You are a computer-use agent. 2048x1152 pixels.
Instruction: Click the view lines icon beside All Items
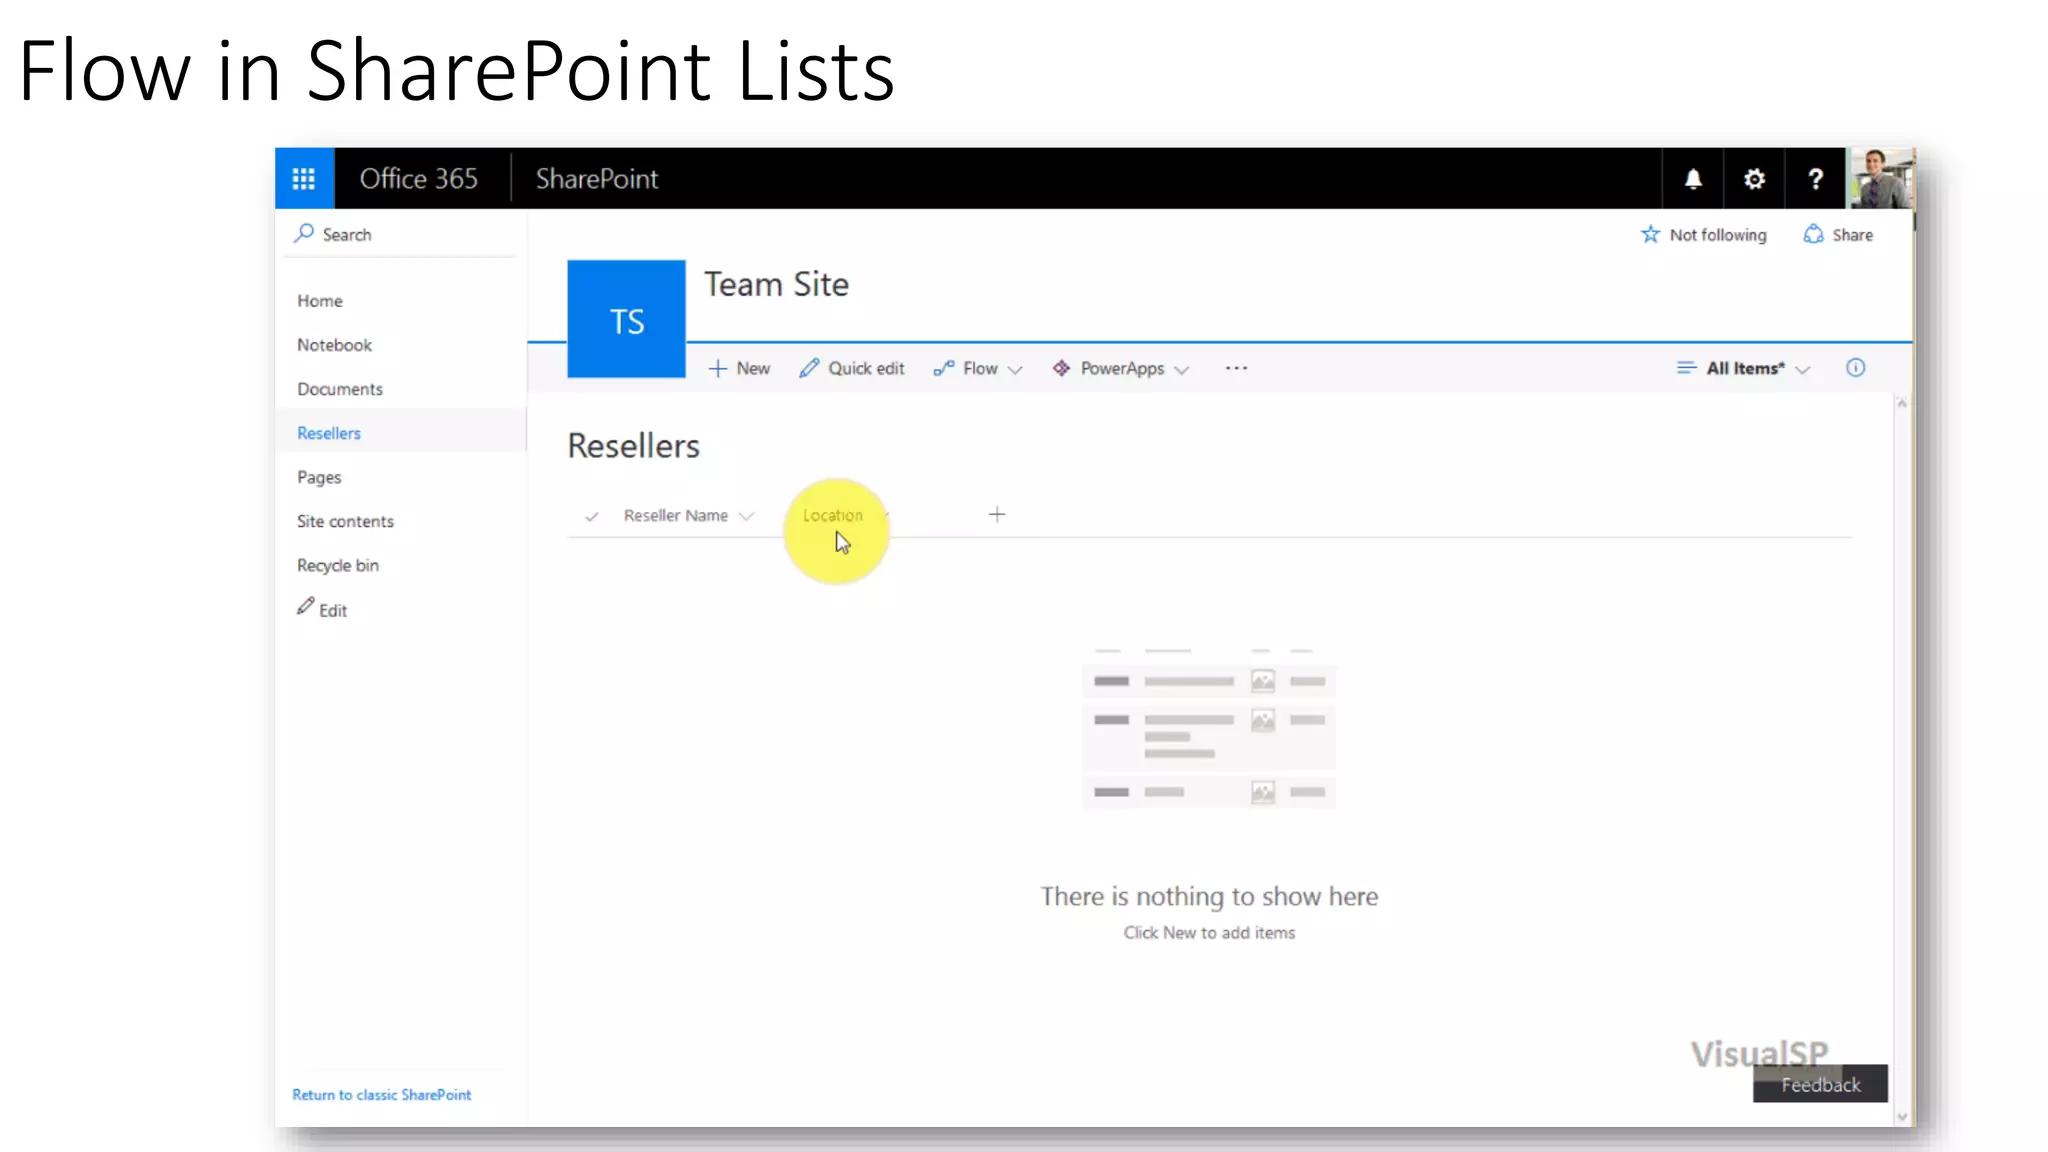click(x=1686, y=368)
